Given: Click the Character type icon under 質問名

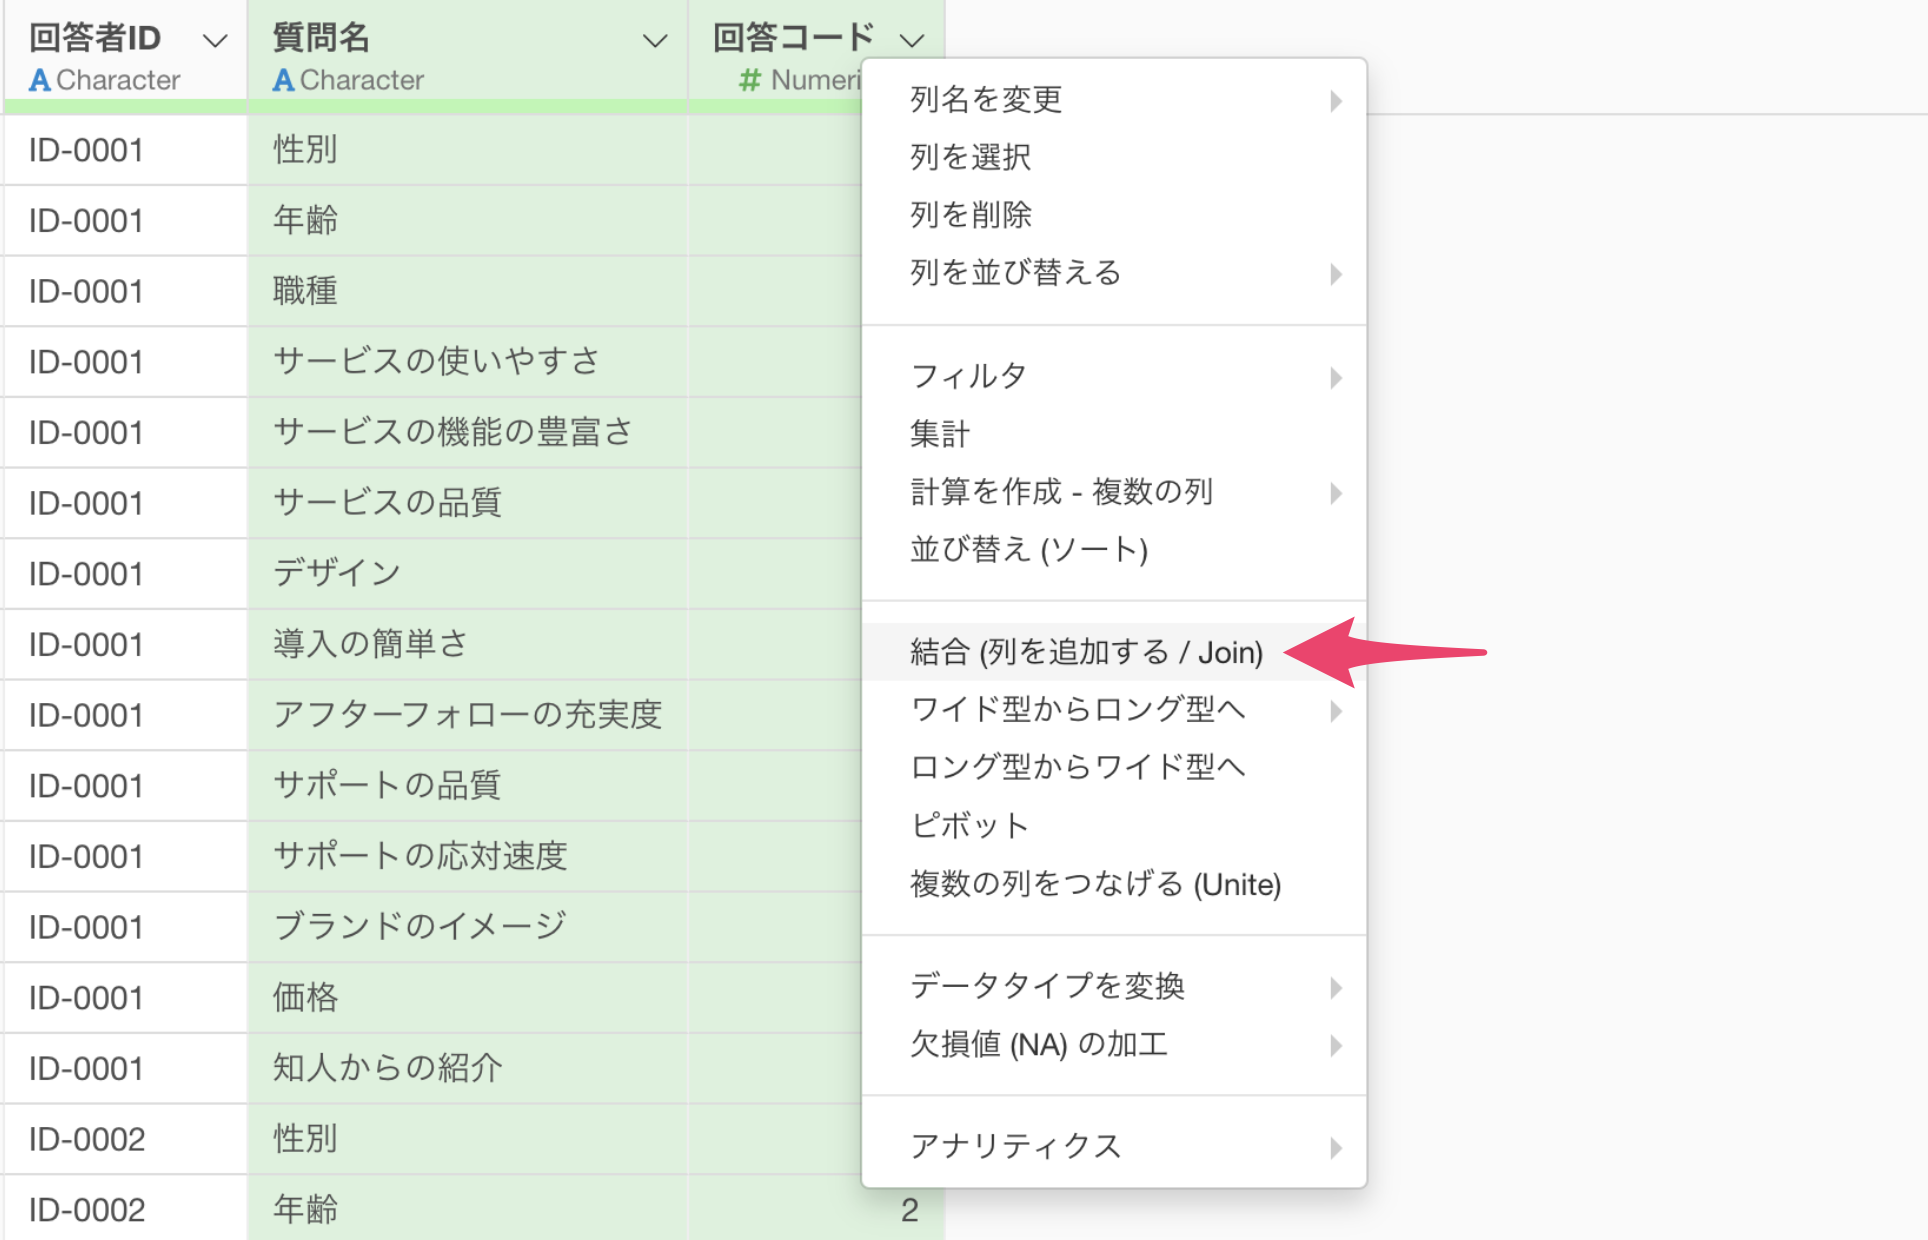Looking at the screenshot, I should [283, 80].
